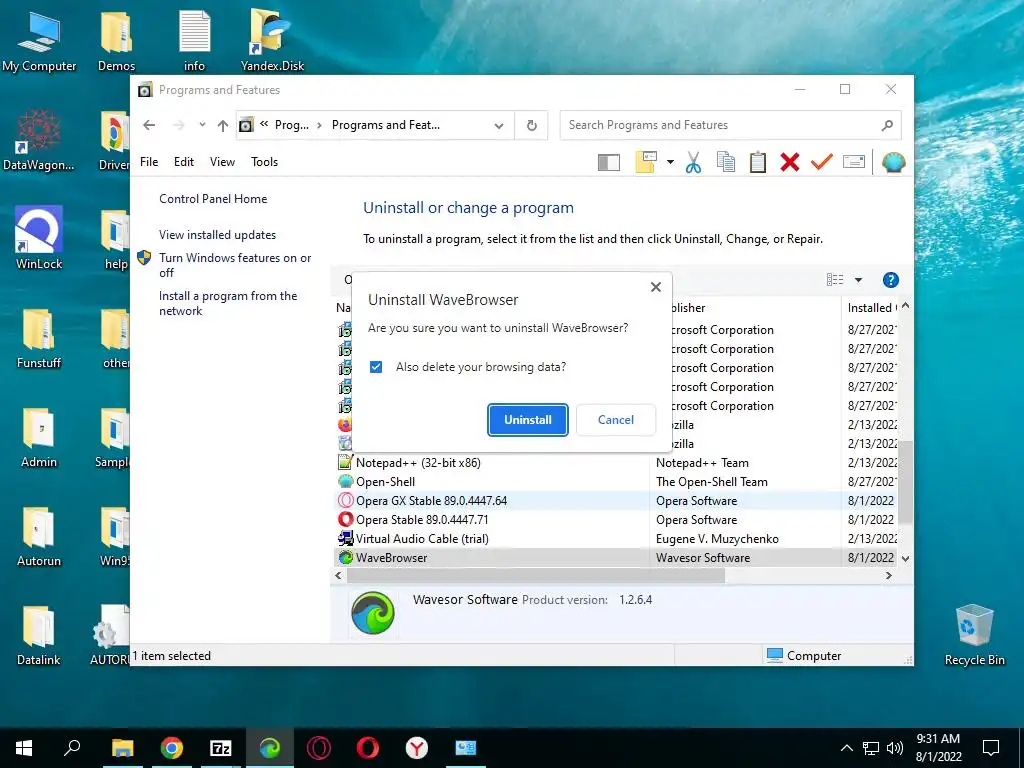Click the red X Delete toolbar icon
The height and width of the screenshot is (768, 1024).
pos(790,162)
